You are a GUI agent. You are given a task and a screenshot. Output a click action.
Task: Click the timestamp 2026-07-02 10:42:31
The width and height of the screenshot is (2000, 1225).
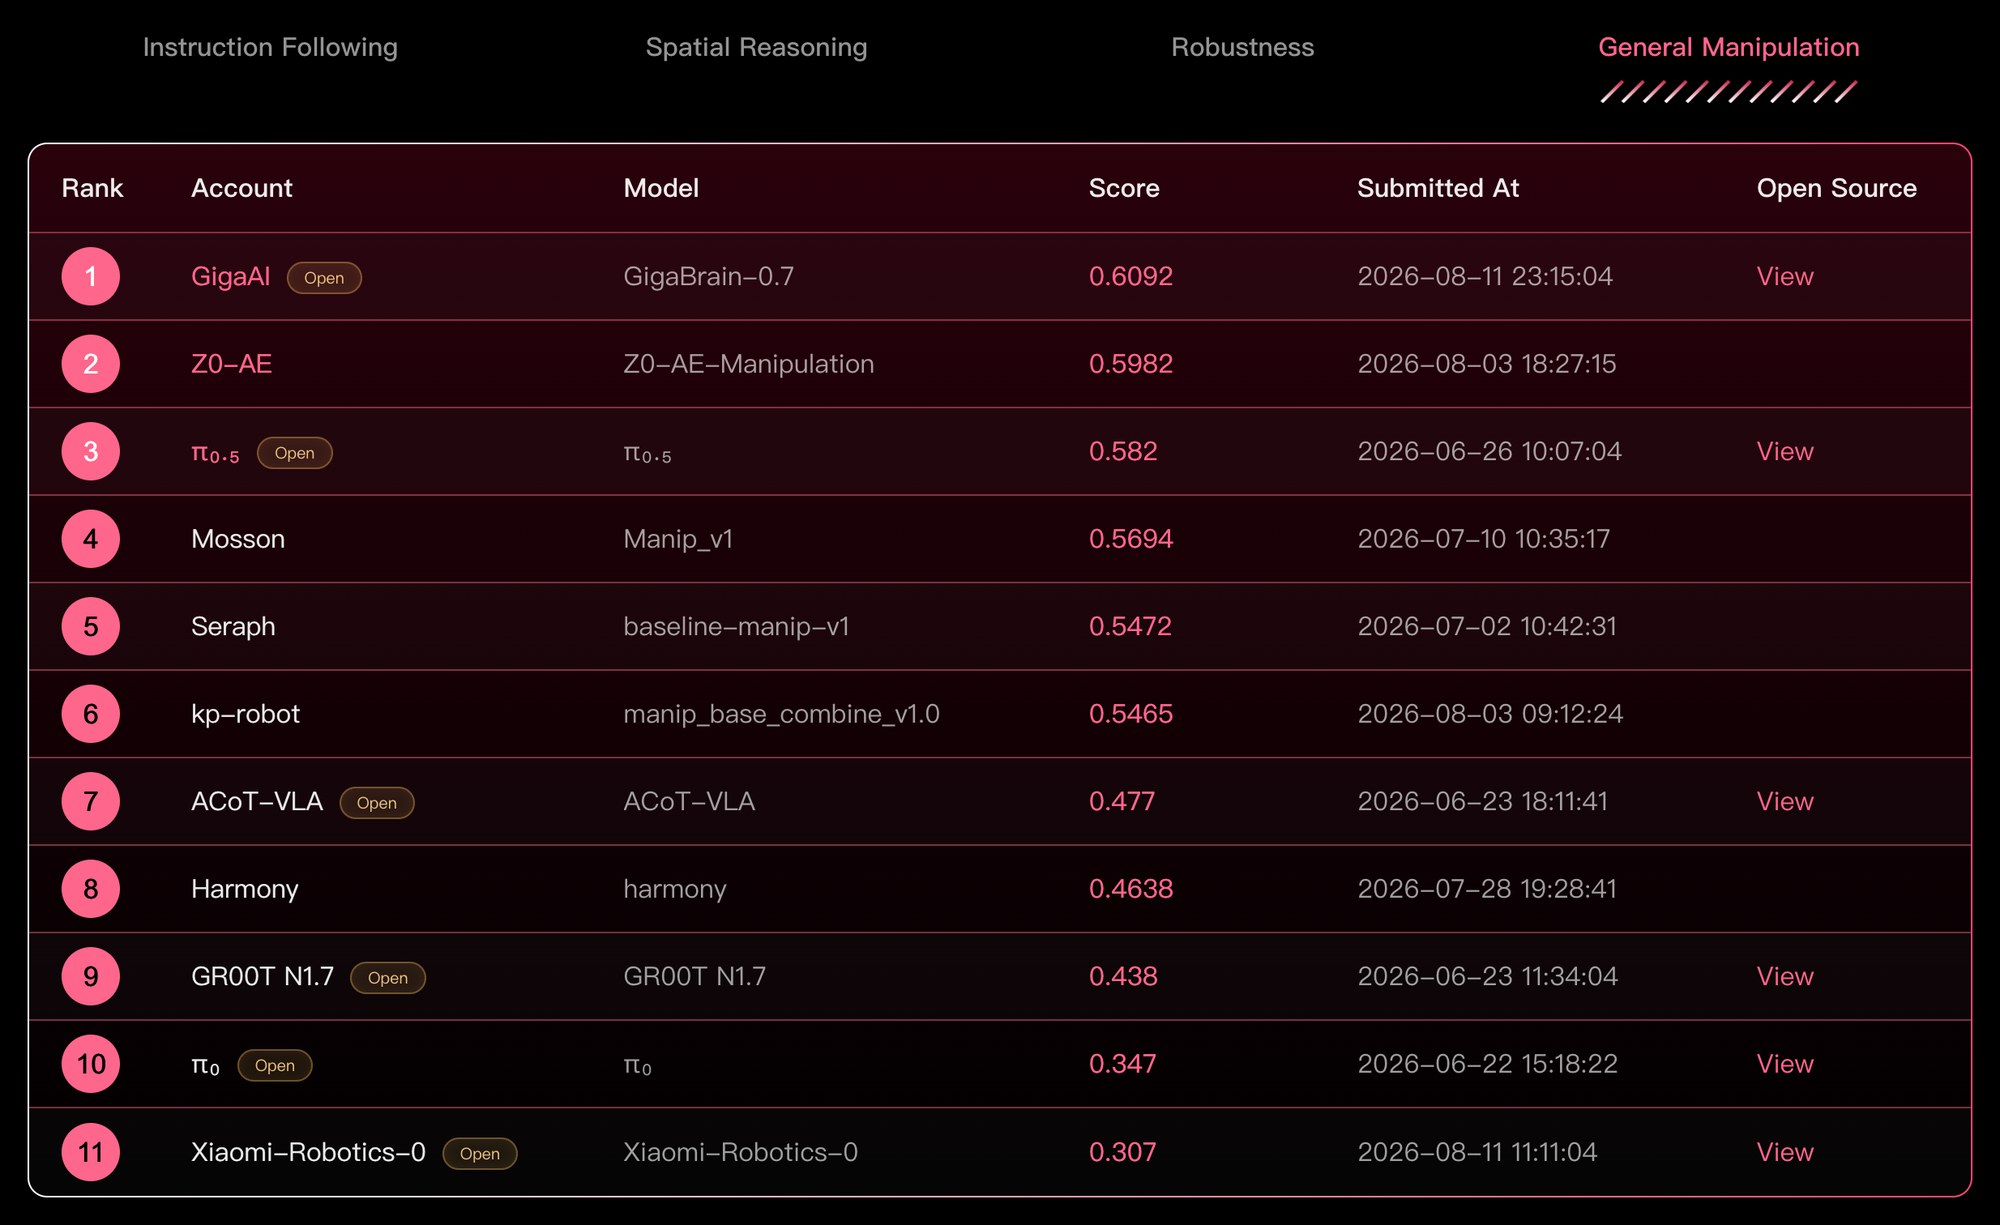(1487, 626)
